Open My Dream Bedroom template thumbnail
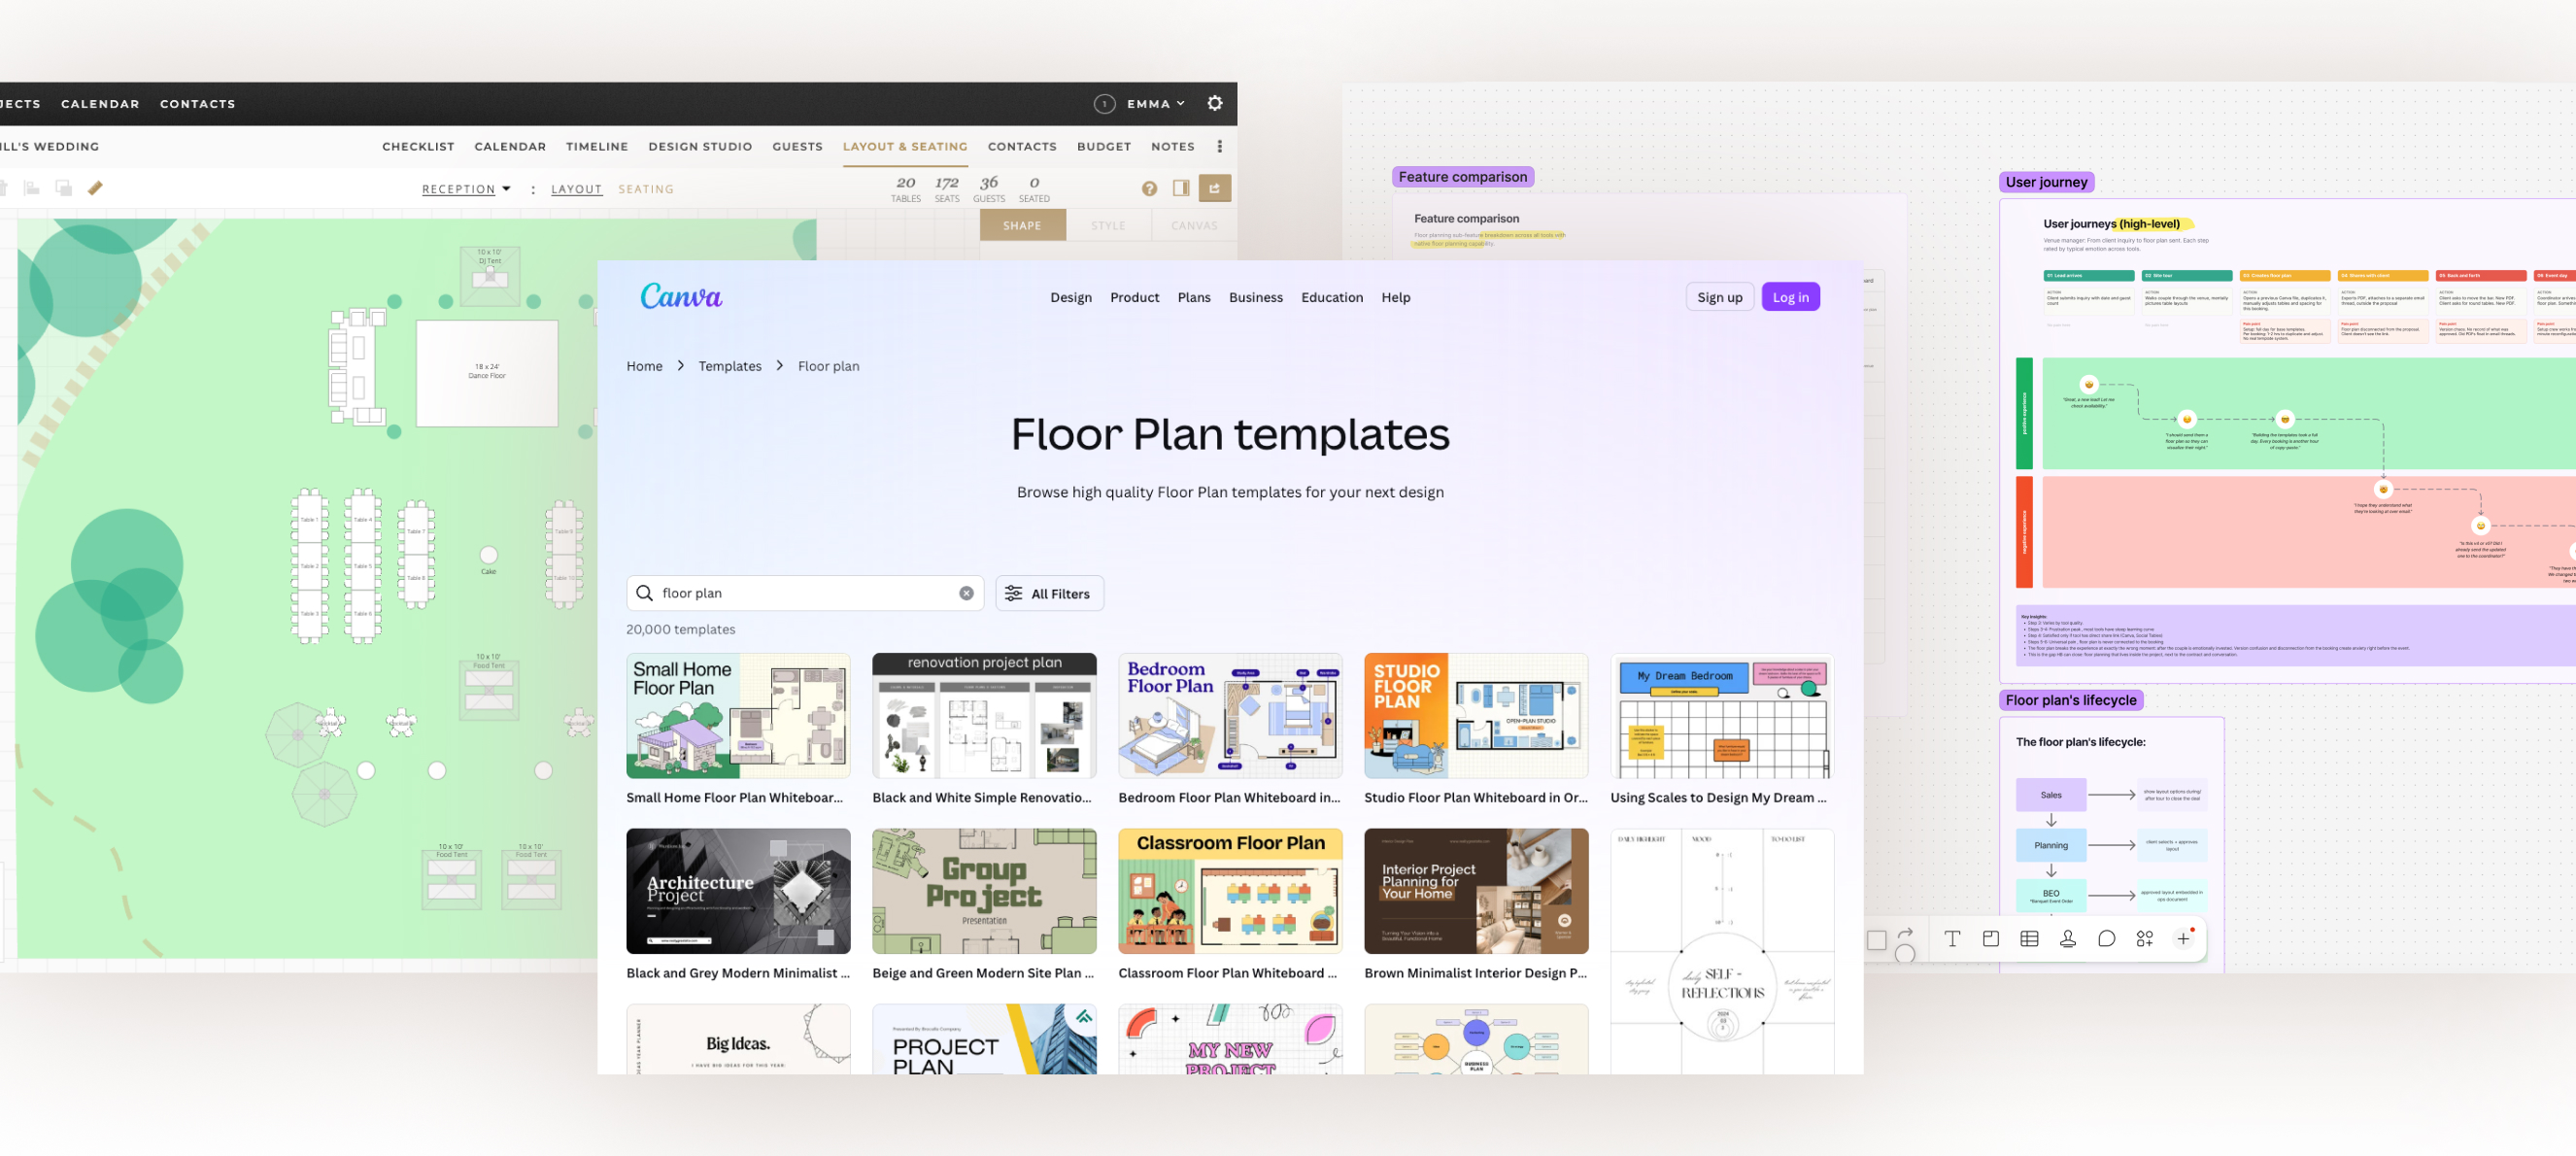 [x=1722, y=716]
